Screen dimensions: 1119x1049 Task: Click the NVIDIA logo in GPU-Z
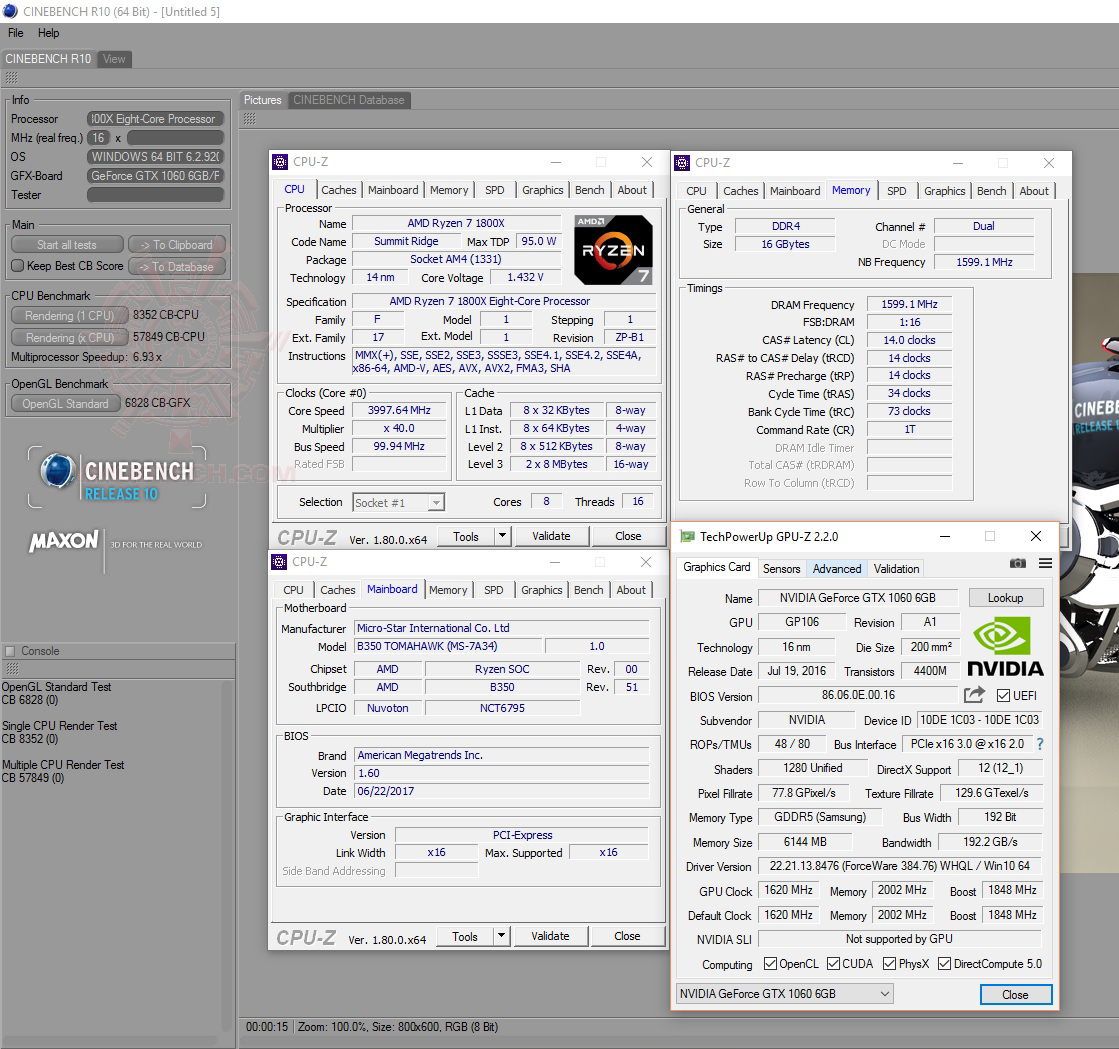click(x=1005, y=647)
